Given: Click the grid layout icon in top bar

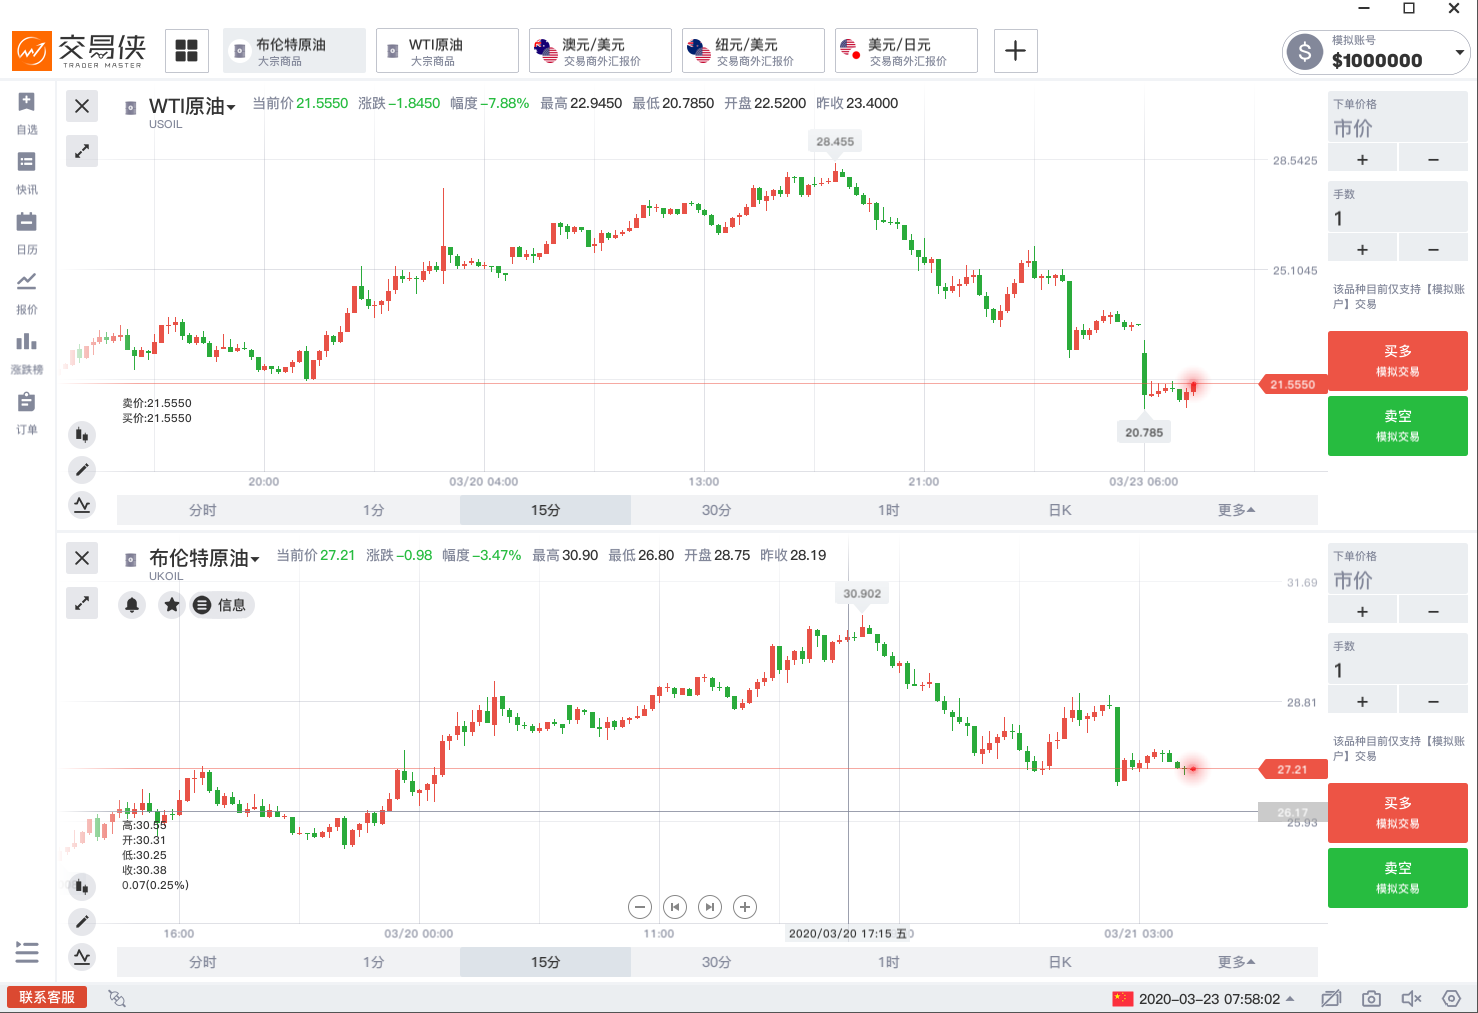Looking at the screenshot, I should [x=186, y=51].
